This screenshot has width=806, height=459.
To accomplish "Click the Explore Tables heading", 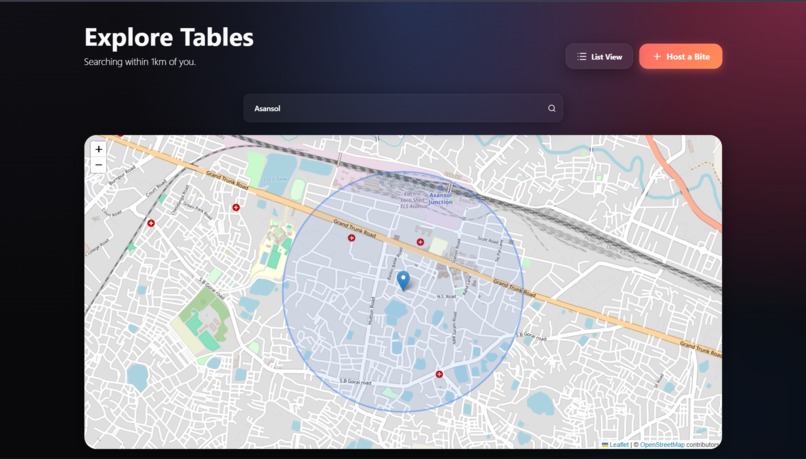I will [x=169, y=37].
